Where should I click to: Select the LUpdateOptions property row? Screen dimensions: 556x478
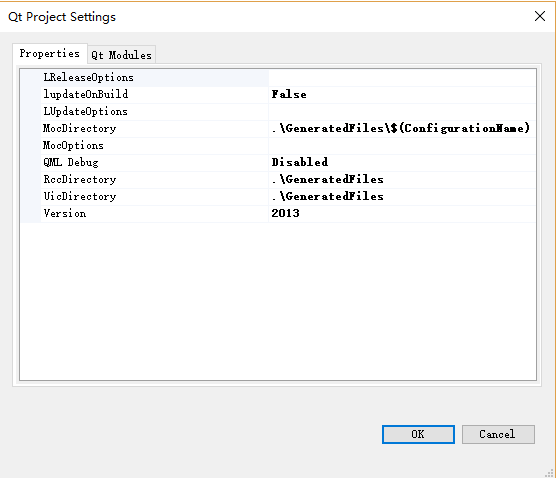point(278,112)
